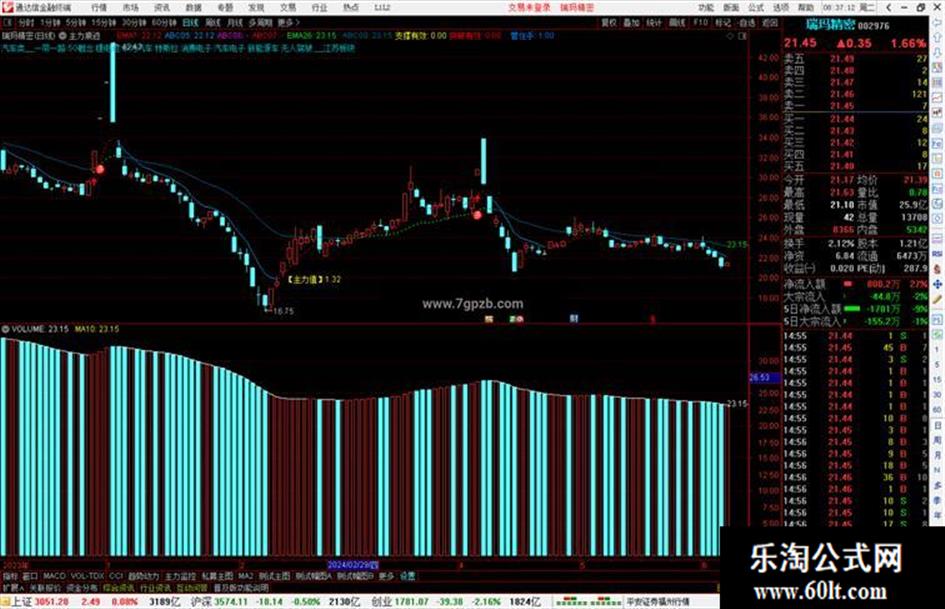Select the 多周期 multi-period tab

coord(260,23)
